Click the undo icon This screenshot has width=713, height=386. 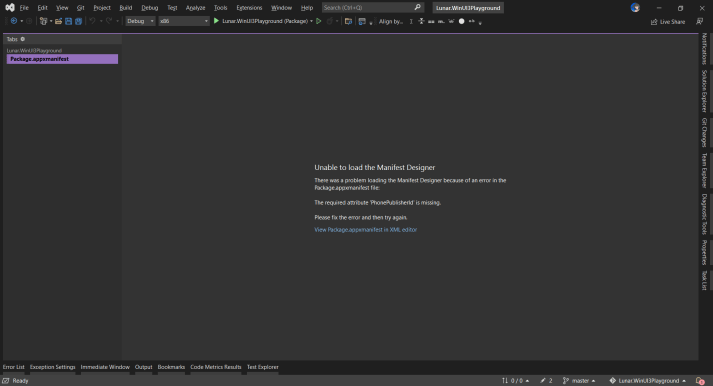[x=92, y=21]
